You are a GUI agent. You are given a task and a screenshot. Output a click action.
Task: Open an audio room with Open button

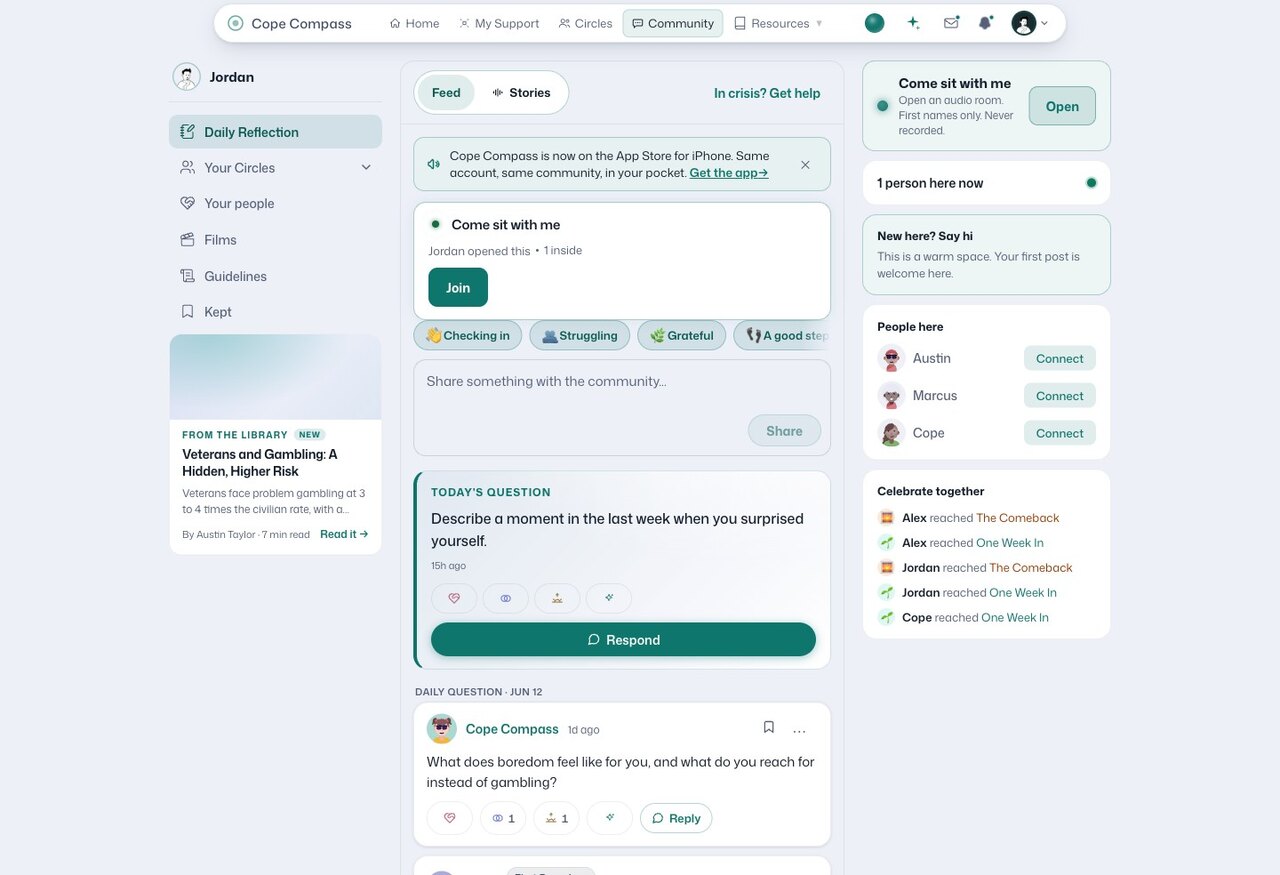click(x=1062, y=106)
